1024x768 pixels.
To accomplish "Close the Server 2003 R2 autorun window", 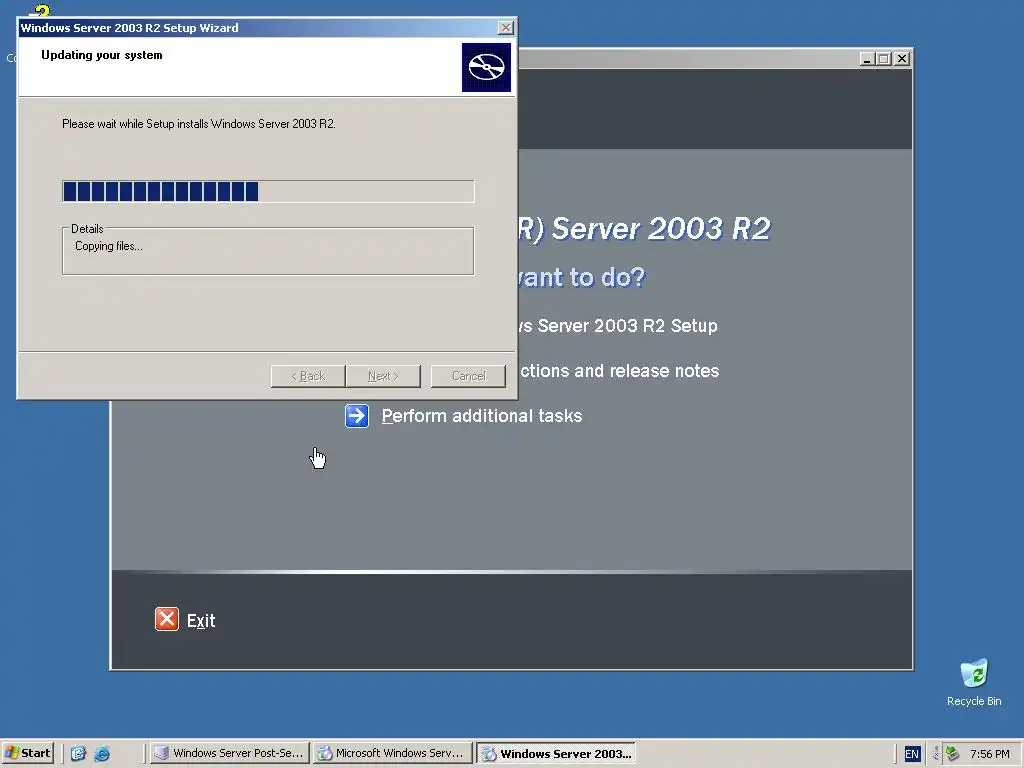I will click(902, 59).
